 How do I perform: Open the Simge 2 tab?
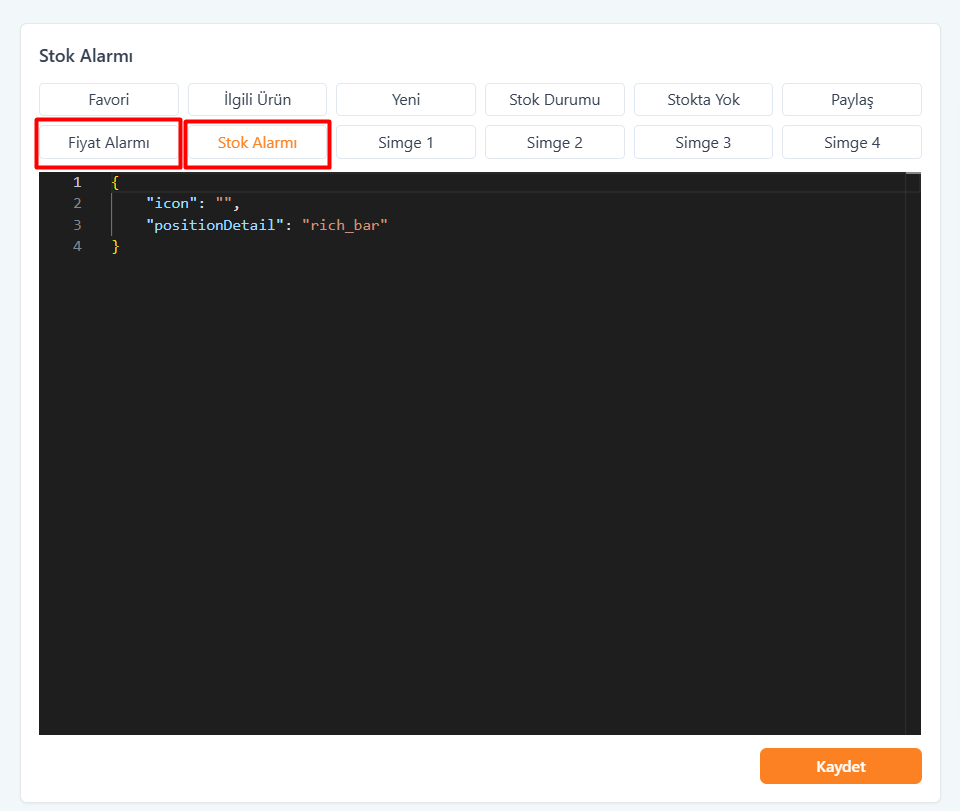coord(554,143)
